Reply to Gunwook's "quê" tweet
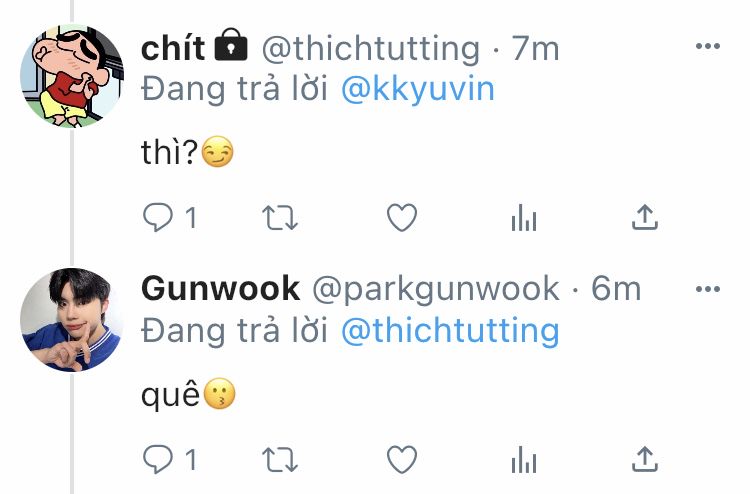Screen dimensions: 750x494 point(158,459)
